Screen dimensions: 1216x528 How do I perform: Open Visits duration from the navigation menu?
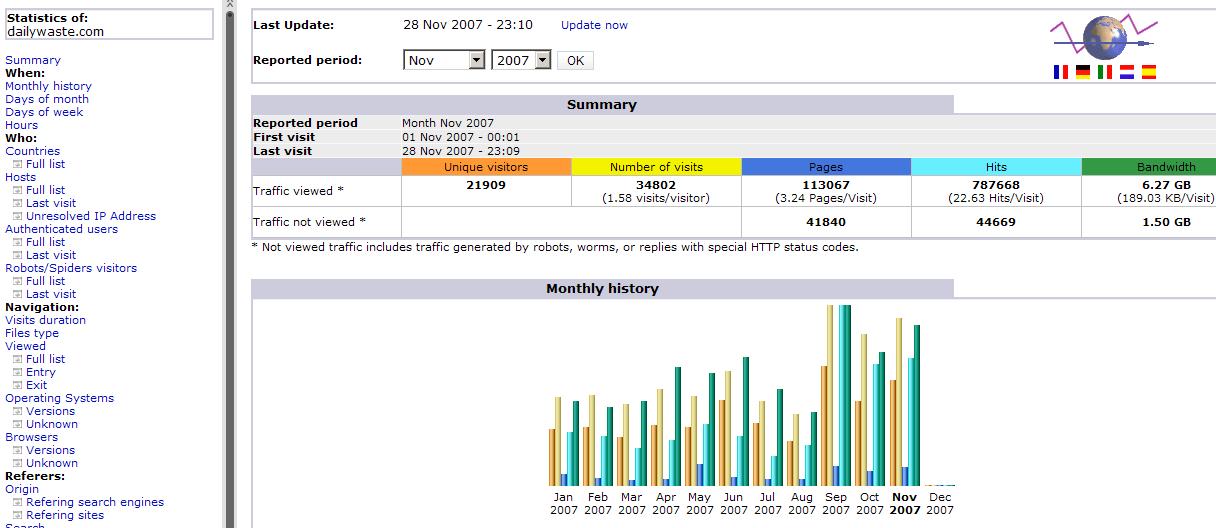point(45,320)
